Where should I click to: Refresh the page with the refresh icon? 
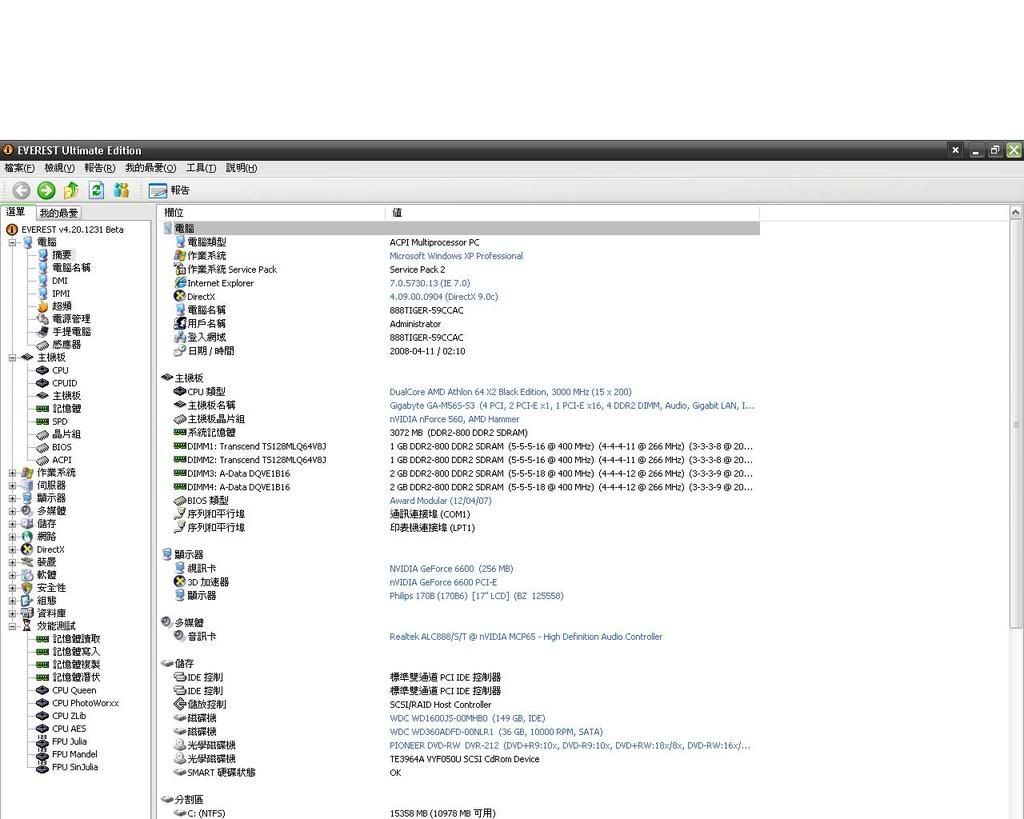point(96,190)
